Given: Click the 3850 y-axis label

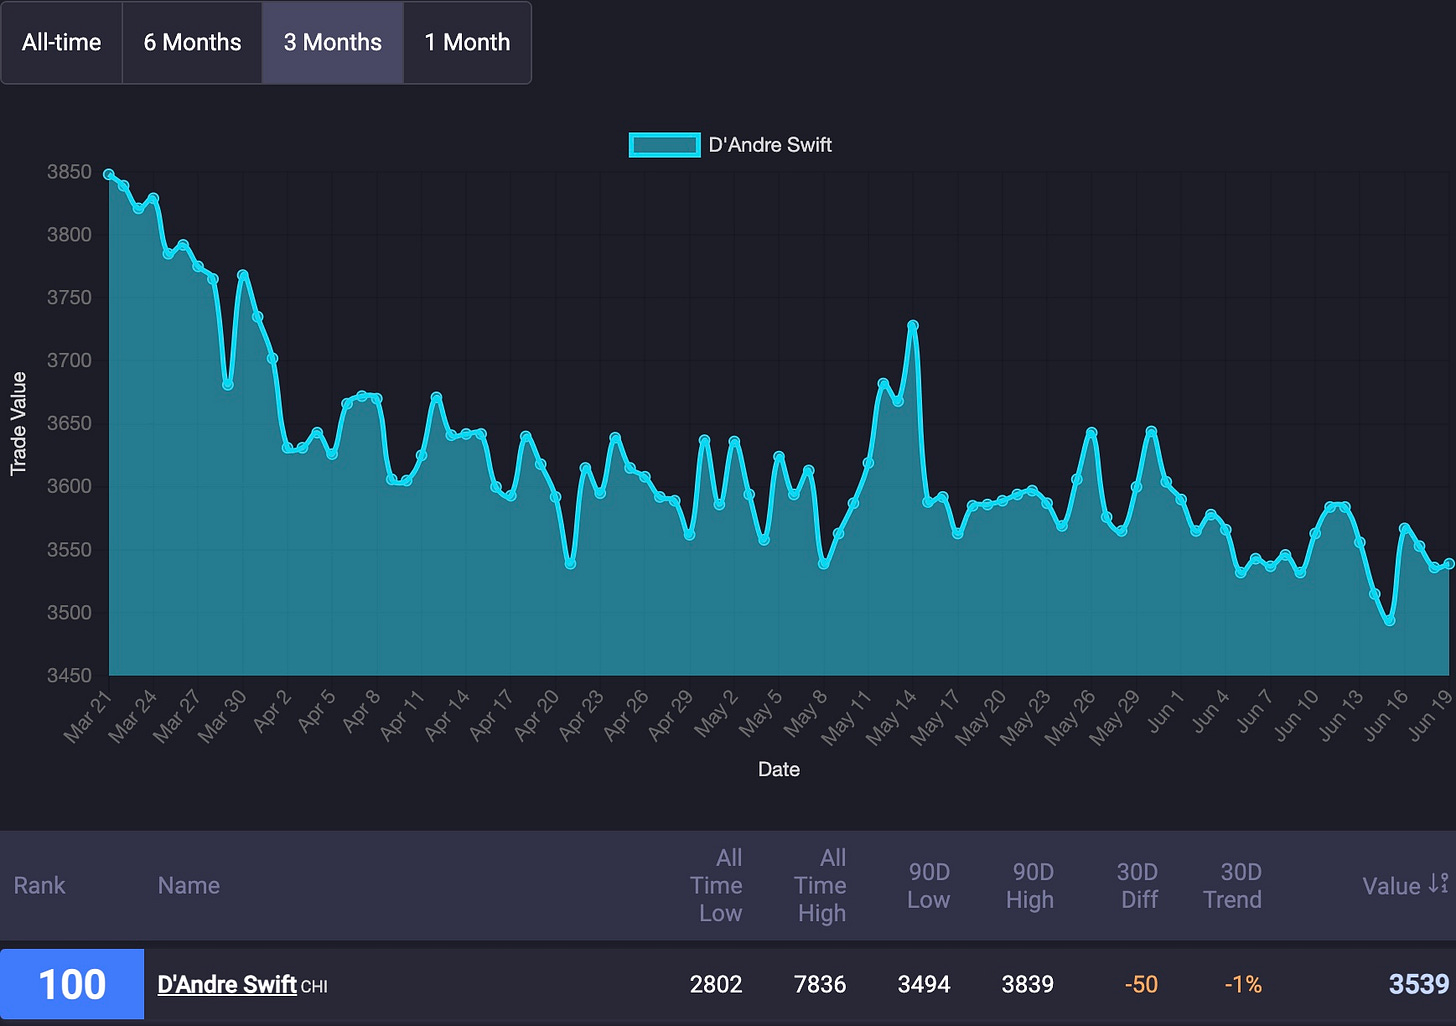Looking at the screenshot, I should (69, 172).
